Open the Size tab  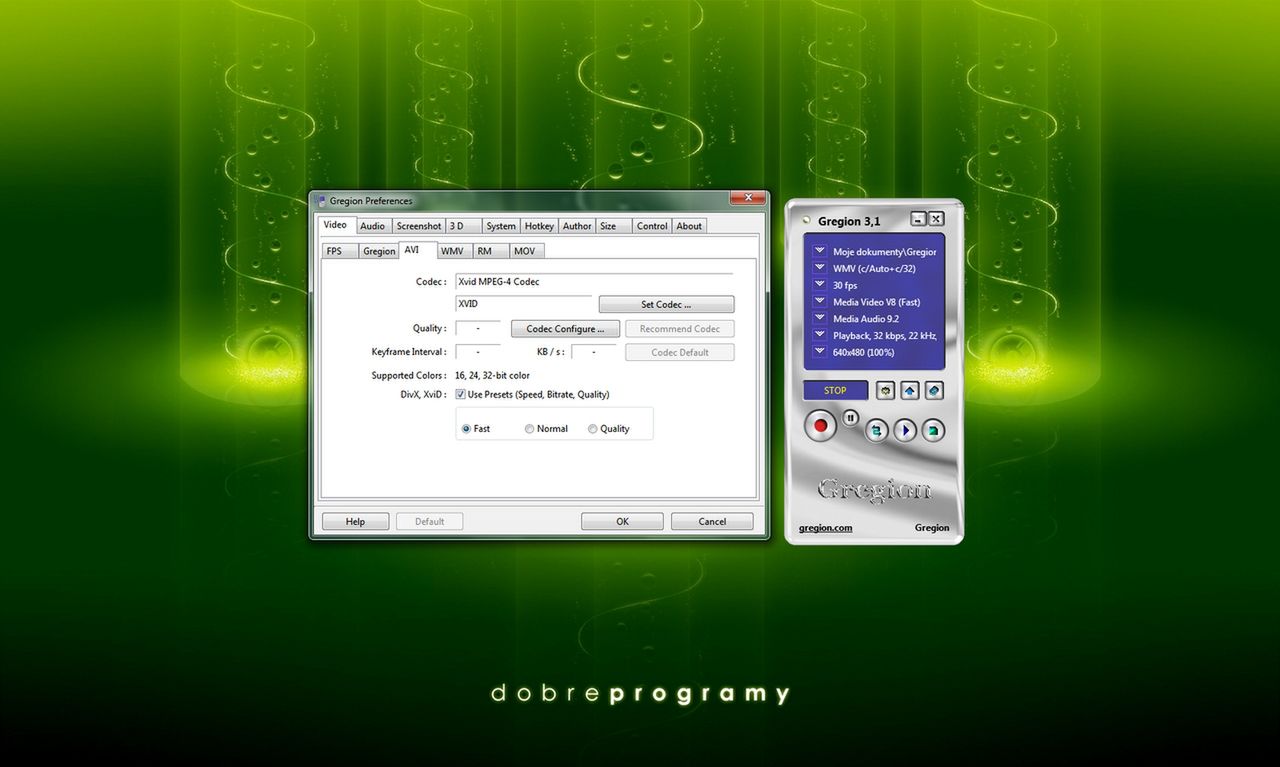tap(615, 226)
